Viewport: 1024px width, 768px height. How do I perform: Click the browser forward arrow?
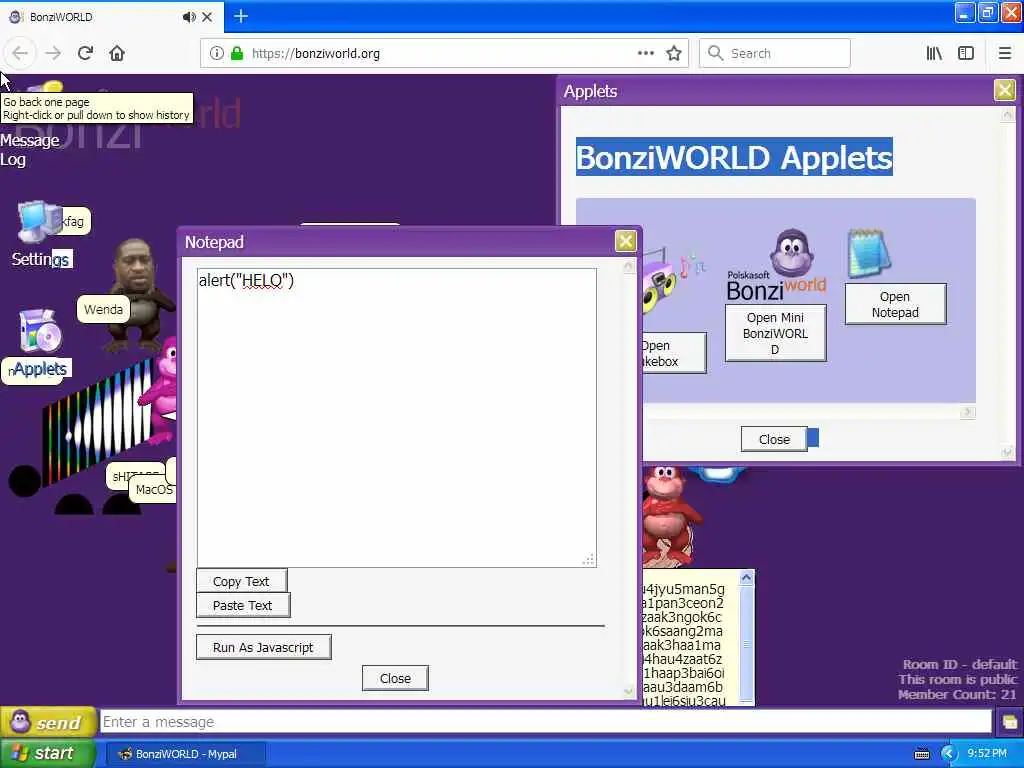[x=53, y=53]
